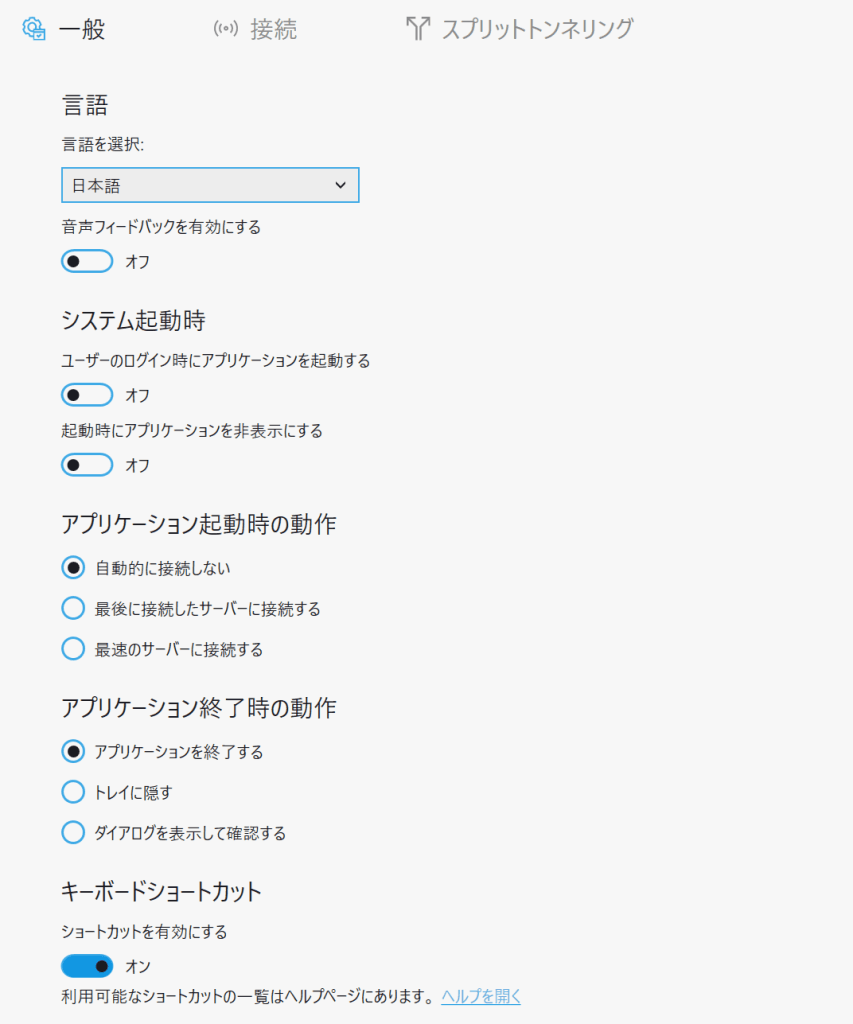853x1024 pixels.
Task: Open the ヘルプを開く link
Action: pyautogui.click(x=481, y=997)
